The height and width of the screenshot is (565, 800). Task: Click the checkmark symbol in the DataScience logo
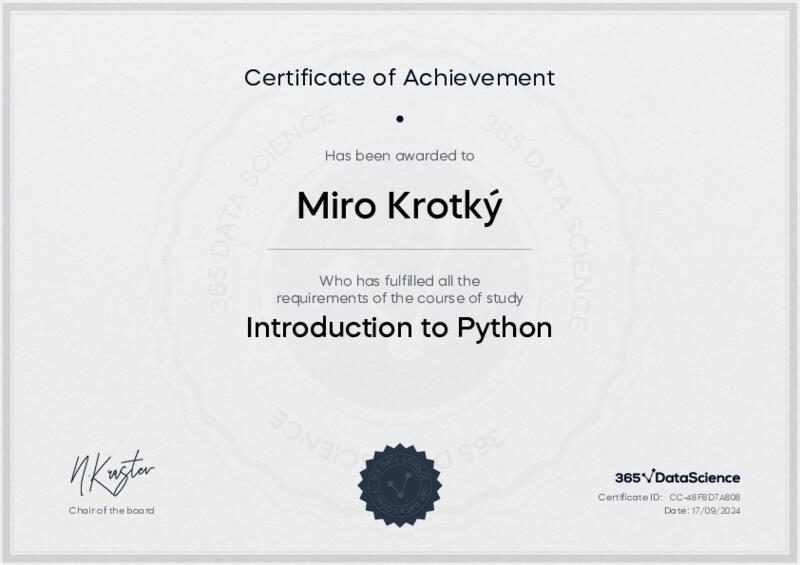648,476
